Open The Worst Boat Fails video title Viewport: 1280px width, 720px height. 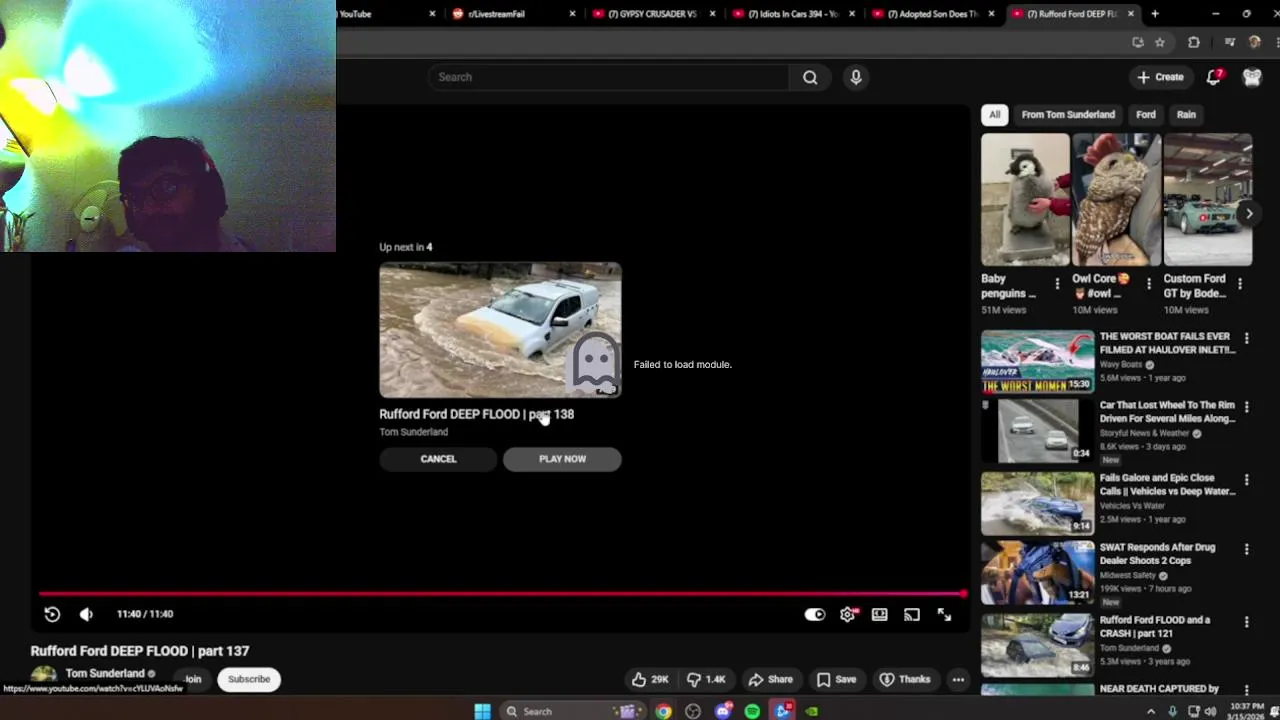tap(1167, 343)
